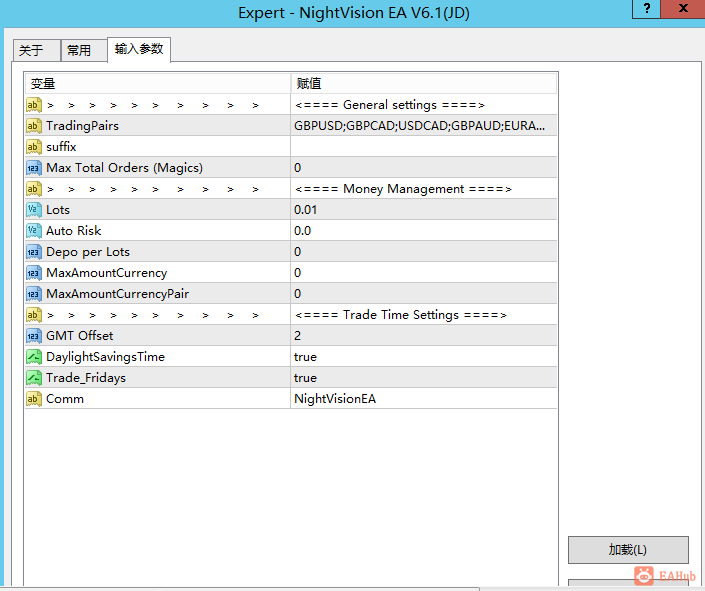Edit the Auto Risk value 0.0
705x591 pixels.
424,231
